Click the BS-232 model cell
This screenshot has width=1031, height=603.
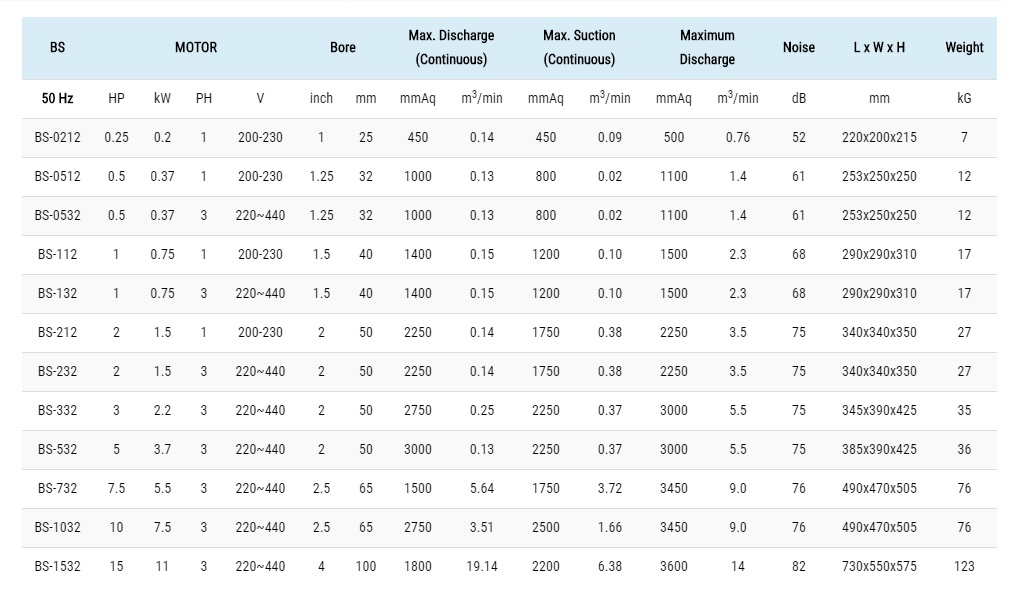(x=57, y=371)
